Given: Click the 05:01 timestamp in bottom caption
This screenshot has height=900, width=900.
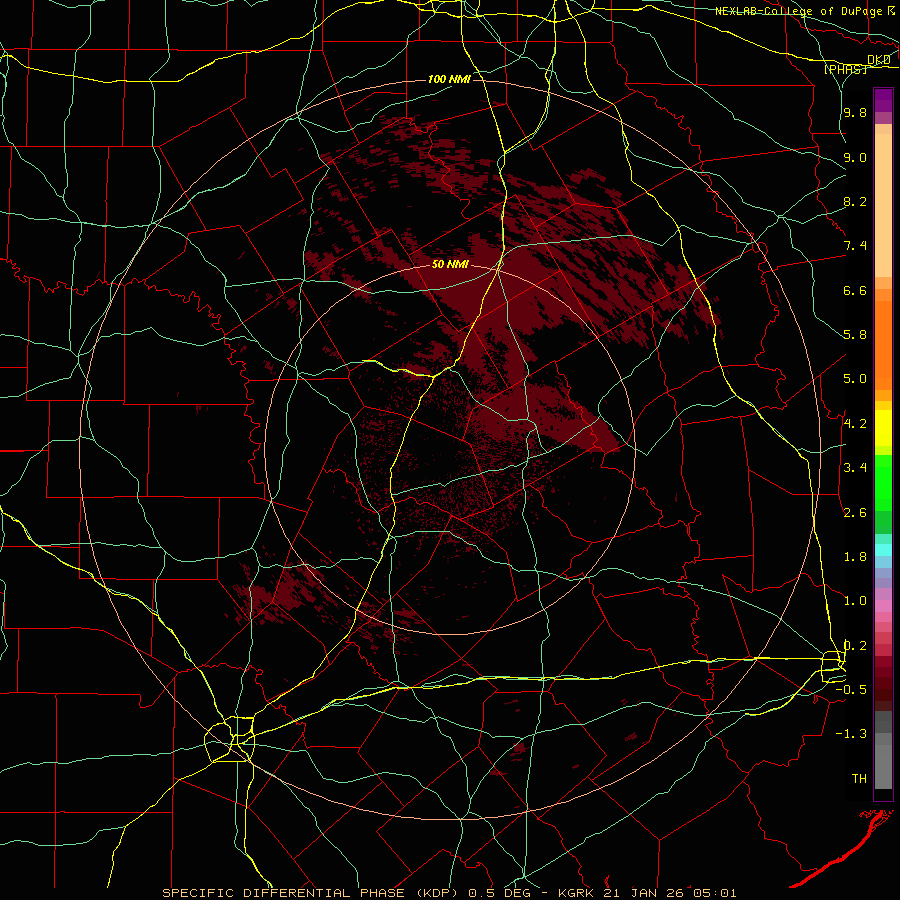Looking at the screenshot, I should [x=716, y=893].
